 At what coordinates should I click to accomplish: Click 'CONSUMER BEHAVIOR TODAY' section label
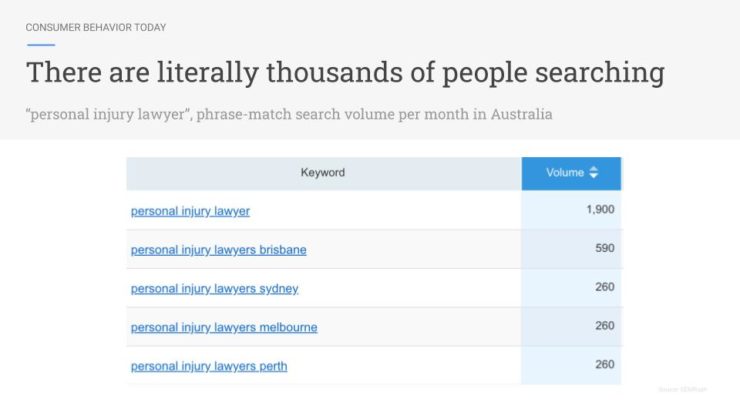click(x=96, y=27)
